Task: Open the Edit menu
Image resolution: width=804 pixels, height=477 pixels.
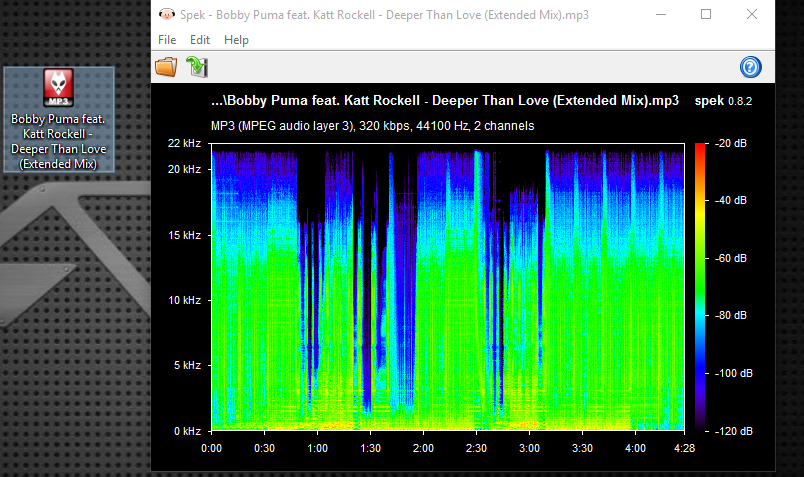Action: 200,40
